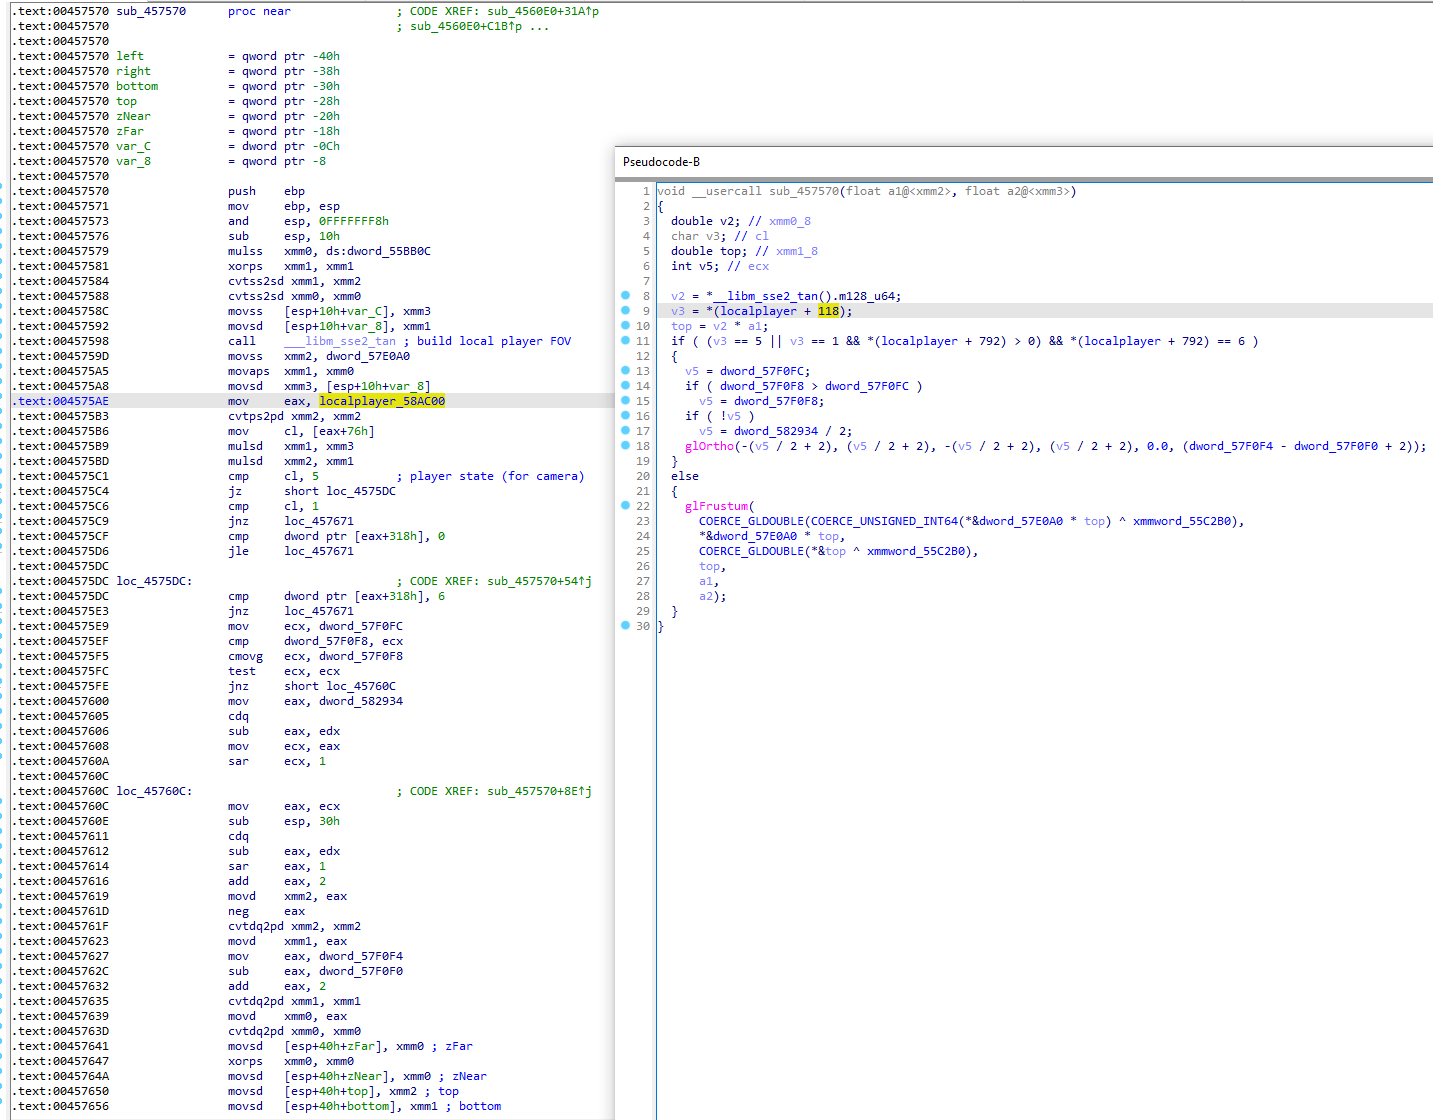Click the 'player state (for camera)' comment
1433x1120 pixels.
(x=497, y=476)
